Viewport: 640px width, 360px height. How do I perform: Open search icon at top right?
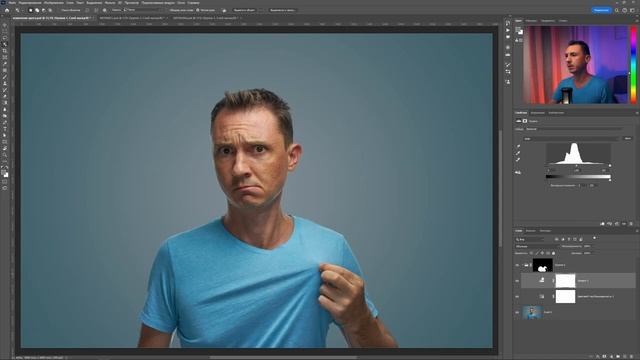[617, 10]
